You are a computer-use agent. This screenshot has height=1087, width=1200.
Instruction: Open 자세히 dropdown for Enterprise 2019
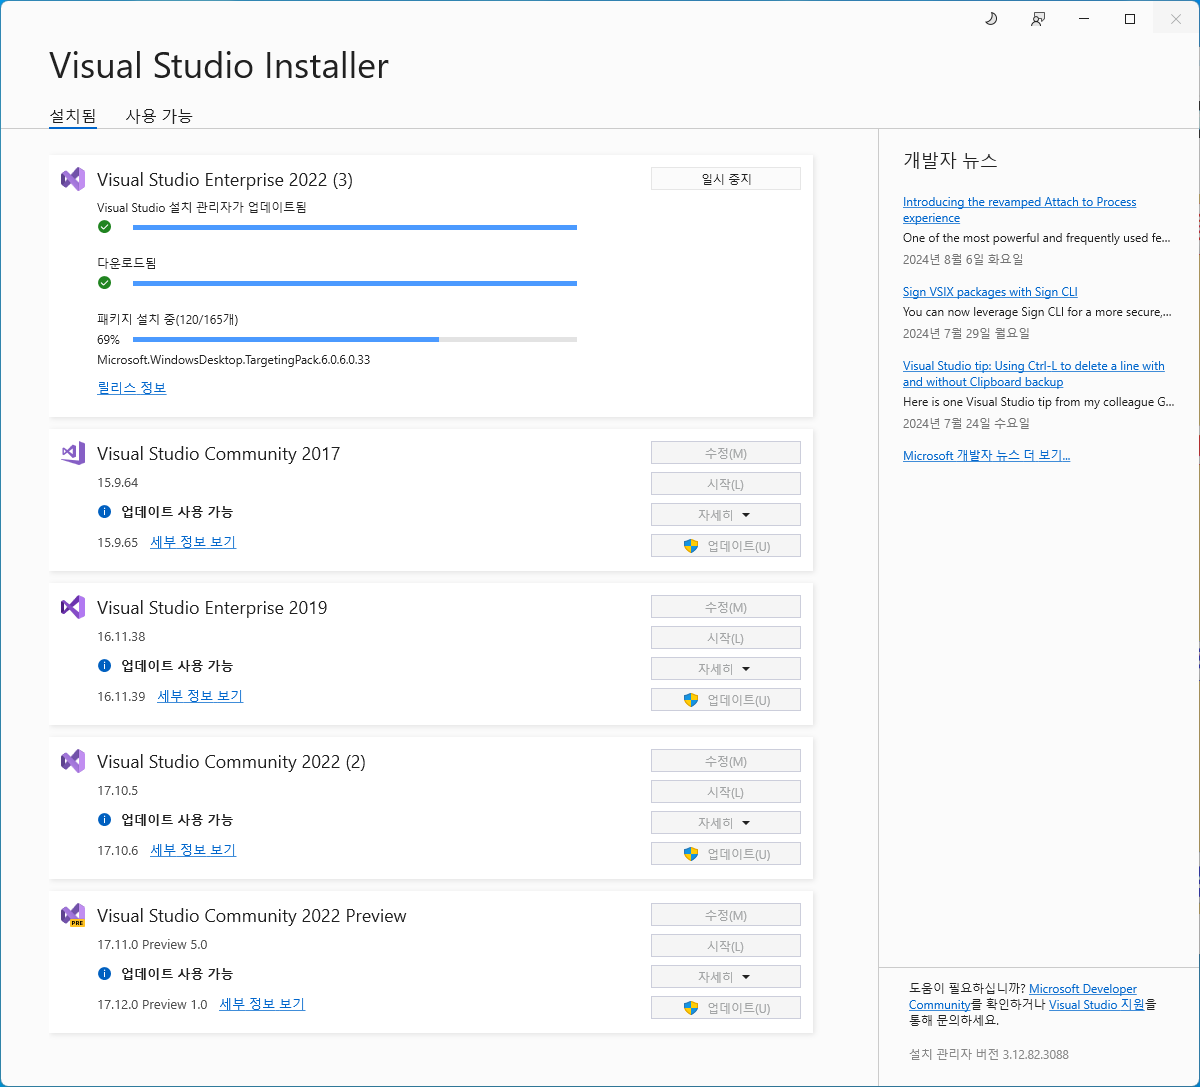click(x=725, y=669)
